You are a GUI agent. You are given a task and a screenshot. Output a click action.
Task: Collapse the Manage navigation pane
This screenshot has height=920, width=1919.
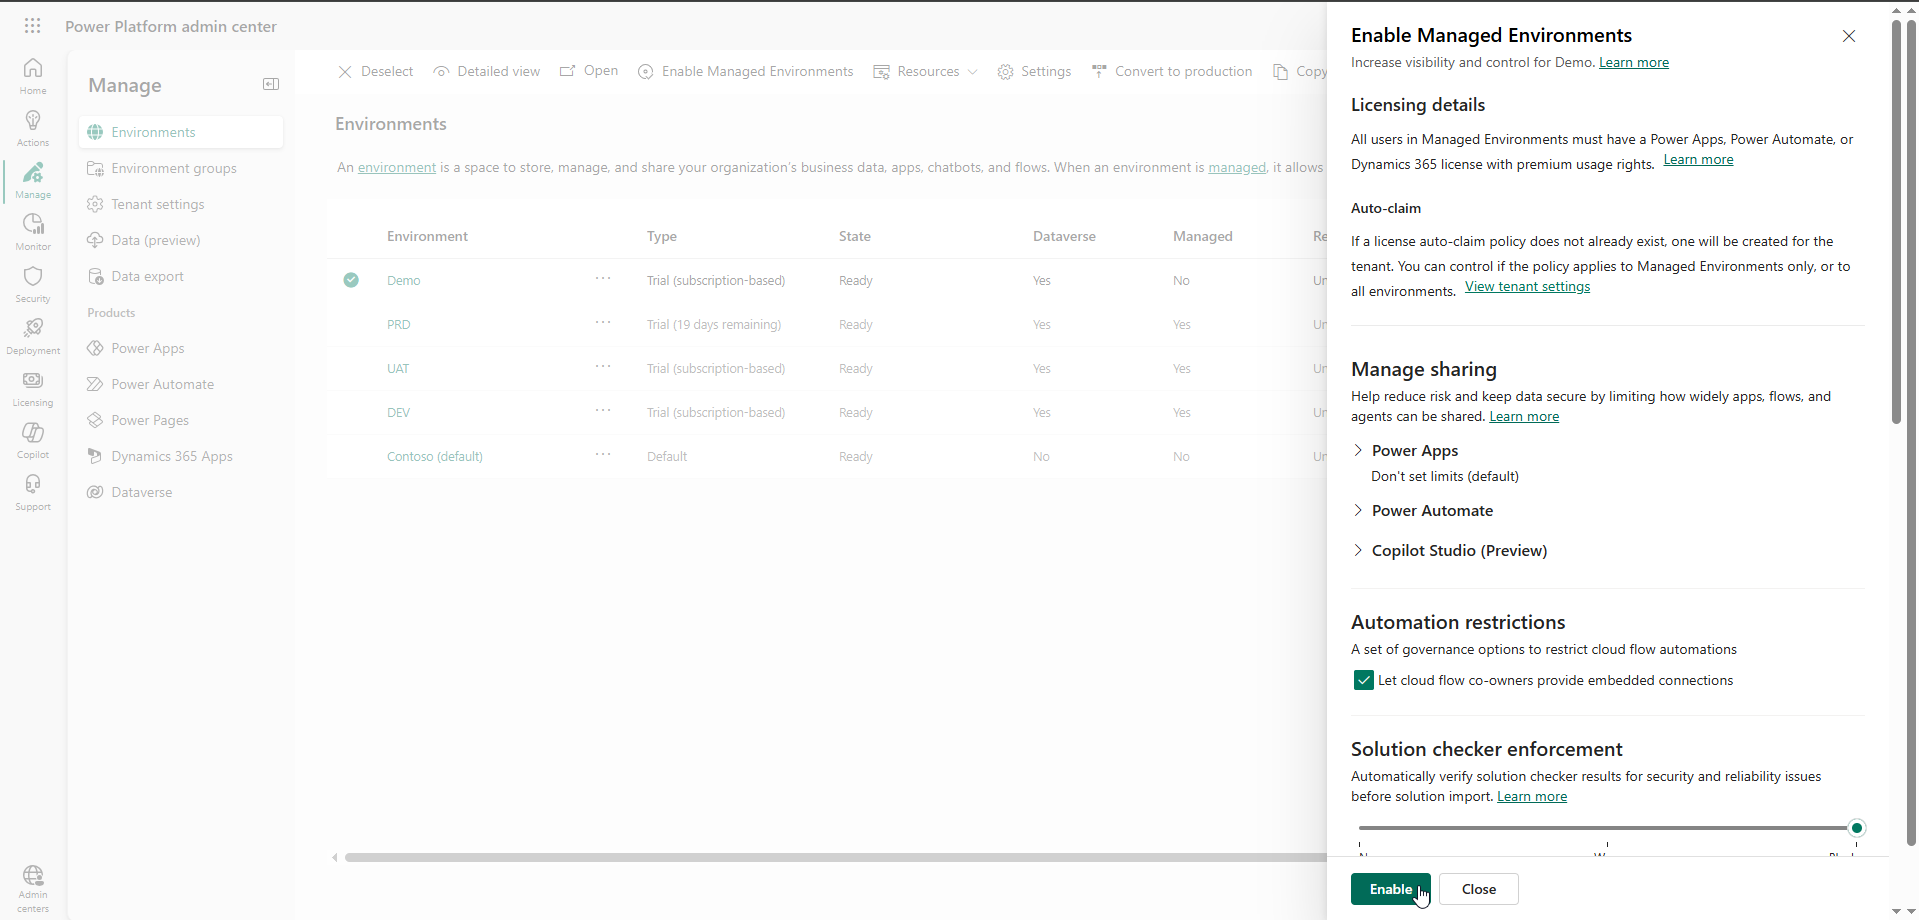tap(271, 84)
